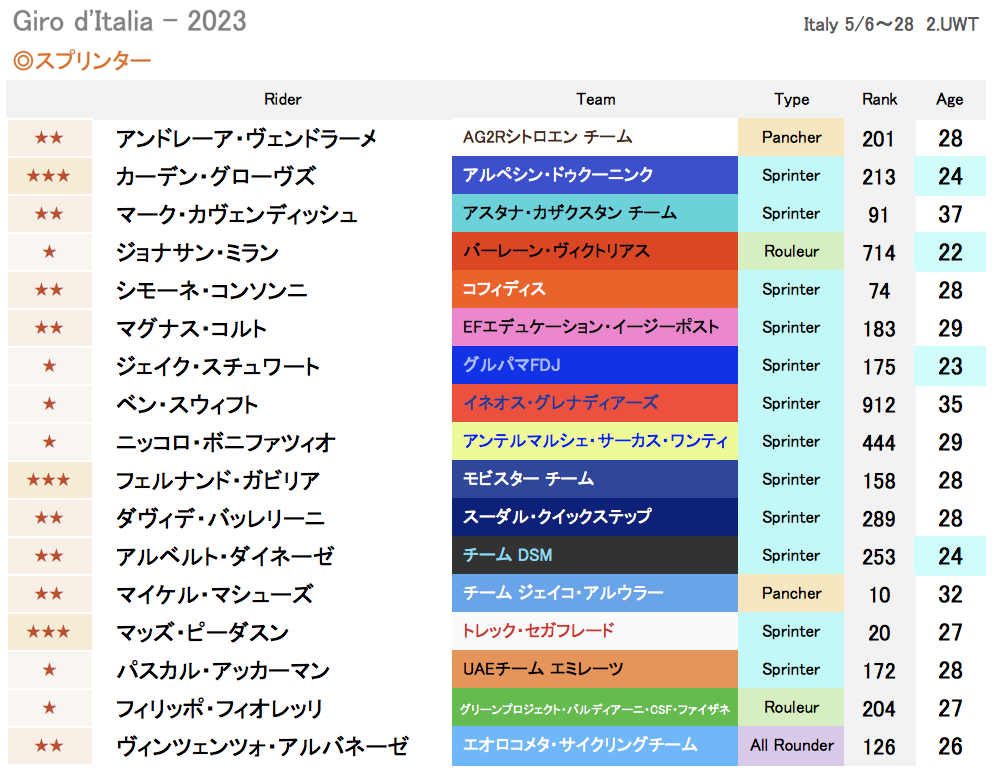The height and width of the screenshot is (776, 994).
Task: Click two-star rating for マーク・カヴェンディッシュ
Action: [49, 213]
